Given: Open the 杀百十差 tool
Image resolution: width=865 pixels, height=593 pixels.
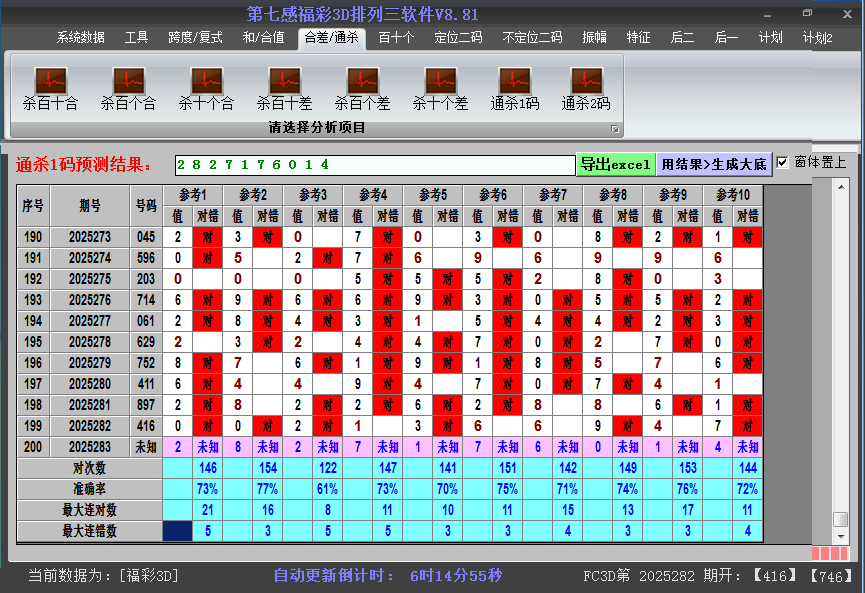Looking at the screenshot, I should [x=283, y=86].
